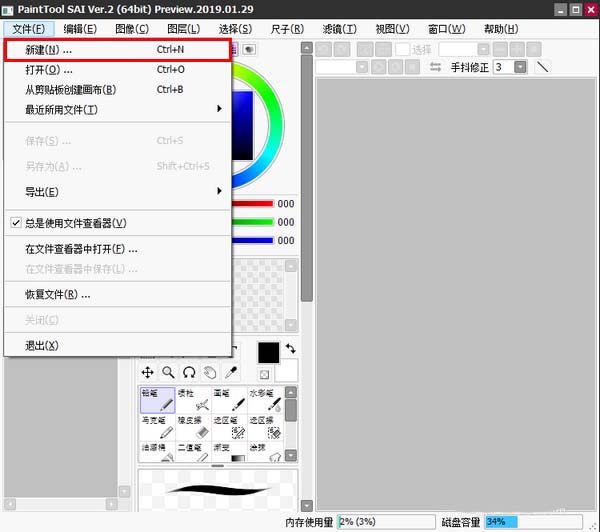This screenshot has height=532, width=600.
Task: Choose 恢复文件(R) menu entry
Action: click(x=118, y=294)
